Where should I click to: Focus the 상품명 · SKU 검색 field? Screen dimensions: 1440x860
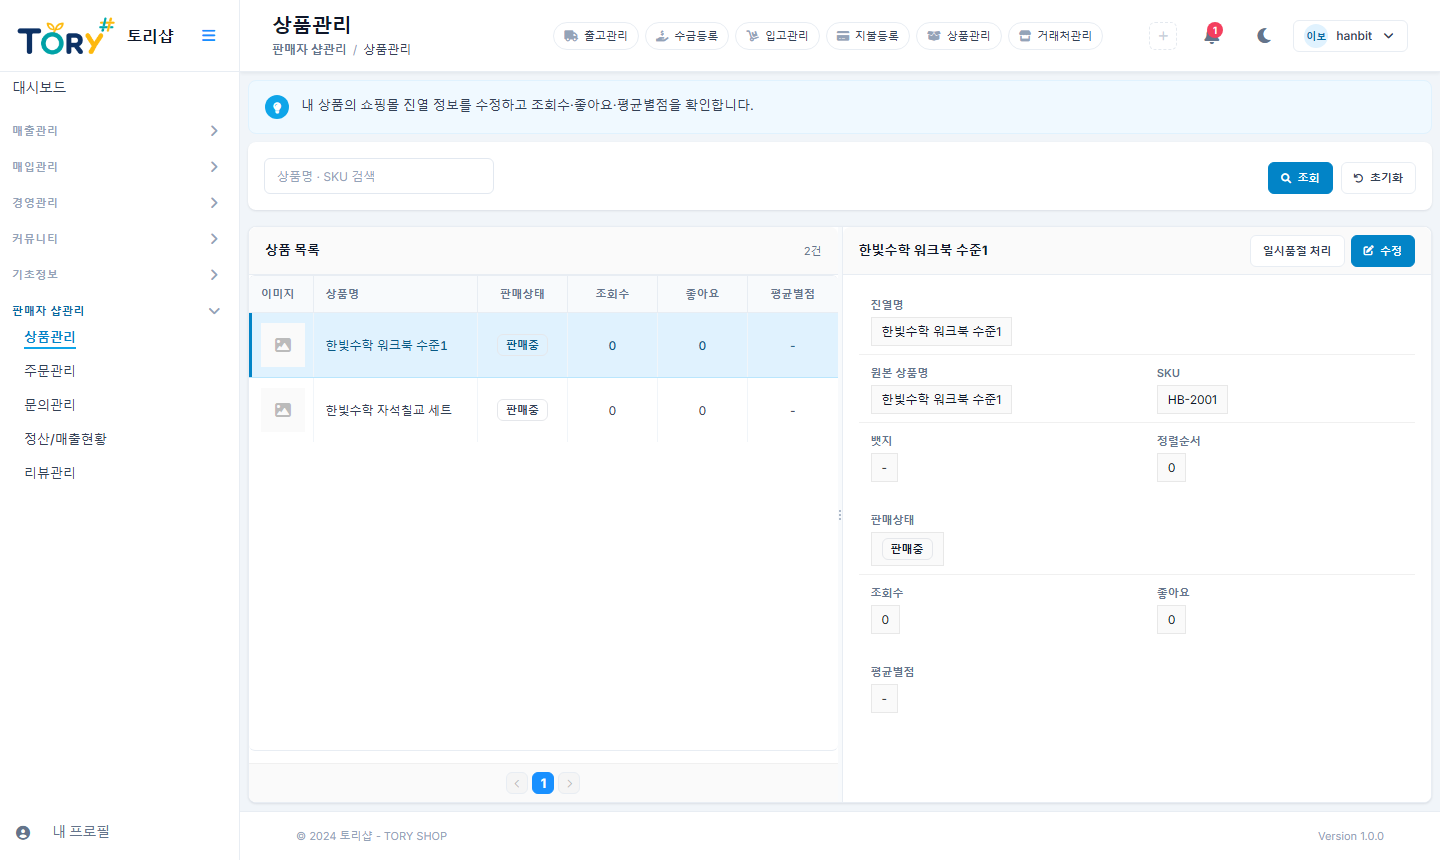click(379, 176)
